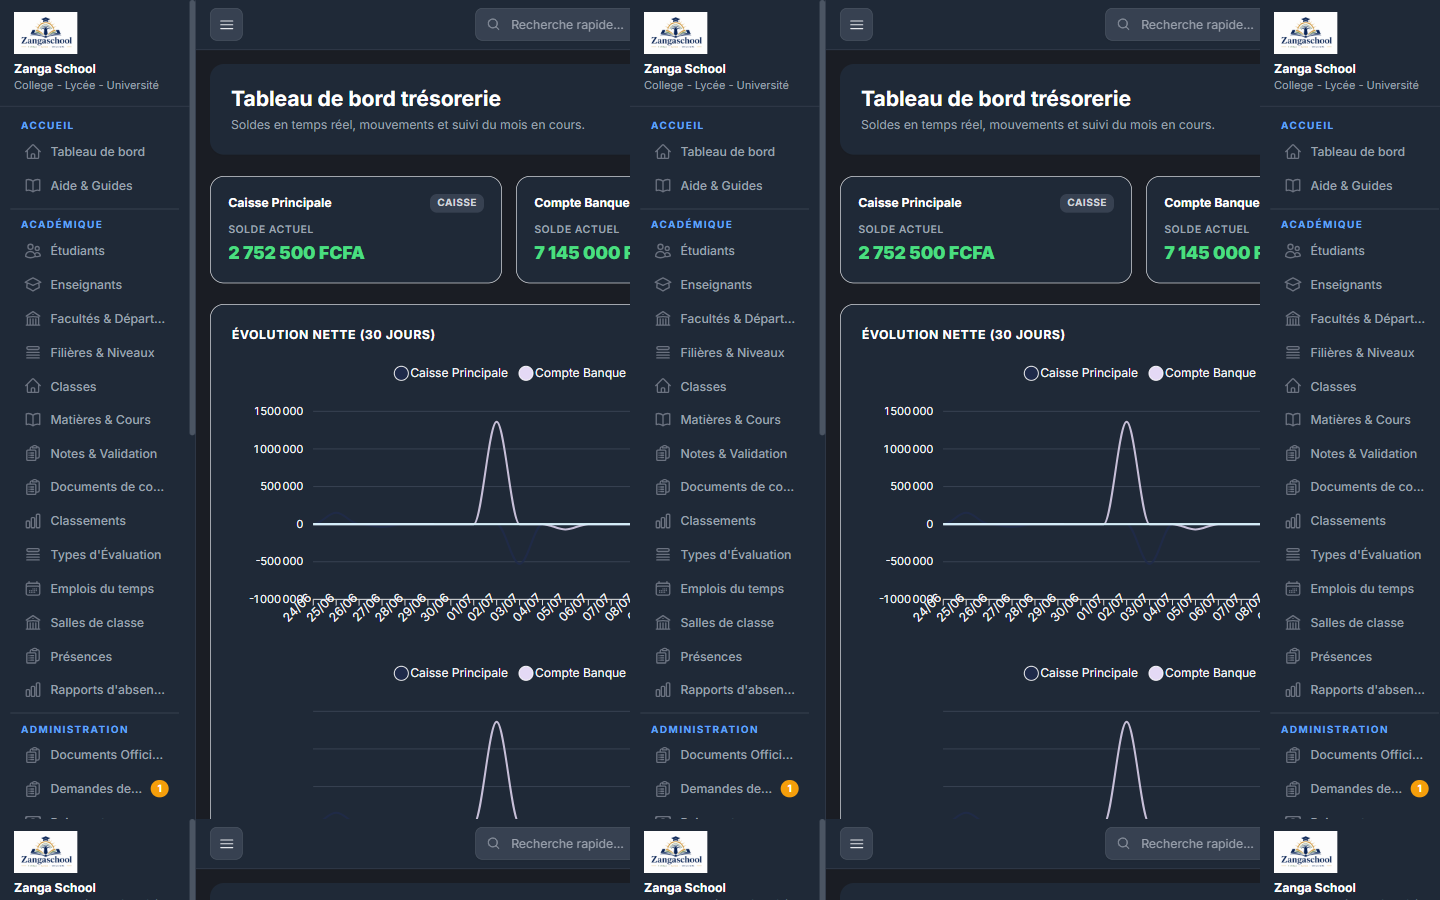This screenshot has width=1440, height=900.
Task: Select ADMINISTRATION section header in the leftmost sidebar
Action: [74, 730]
